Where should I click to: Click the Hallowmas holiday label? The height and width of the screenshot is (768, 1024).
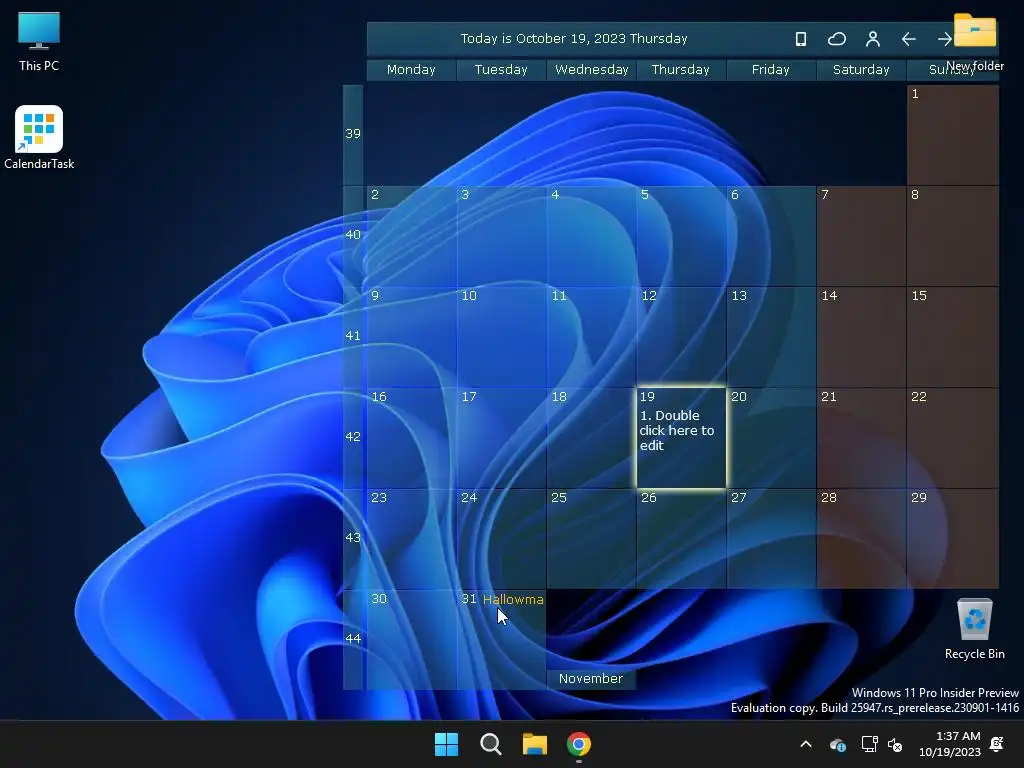pyautogui.click(x=513, y=600)
